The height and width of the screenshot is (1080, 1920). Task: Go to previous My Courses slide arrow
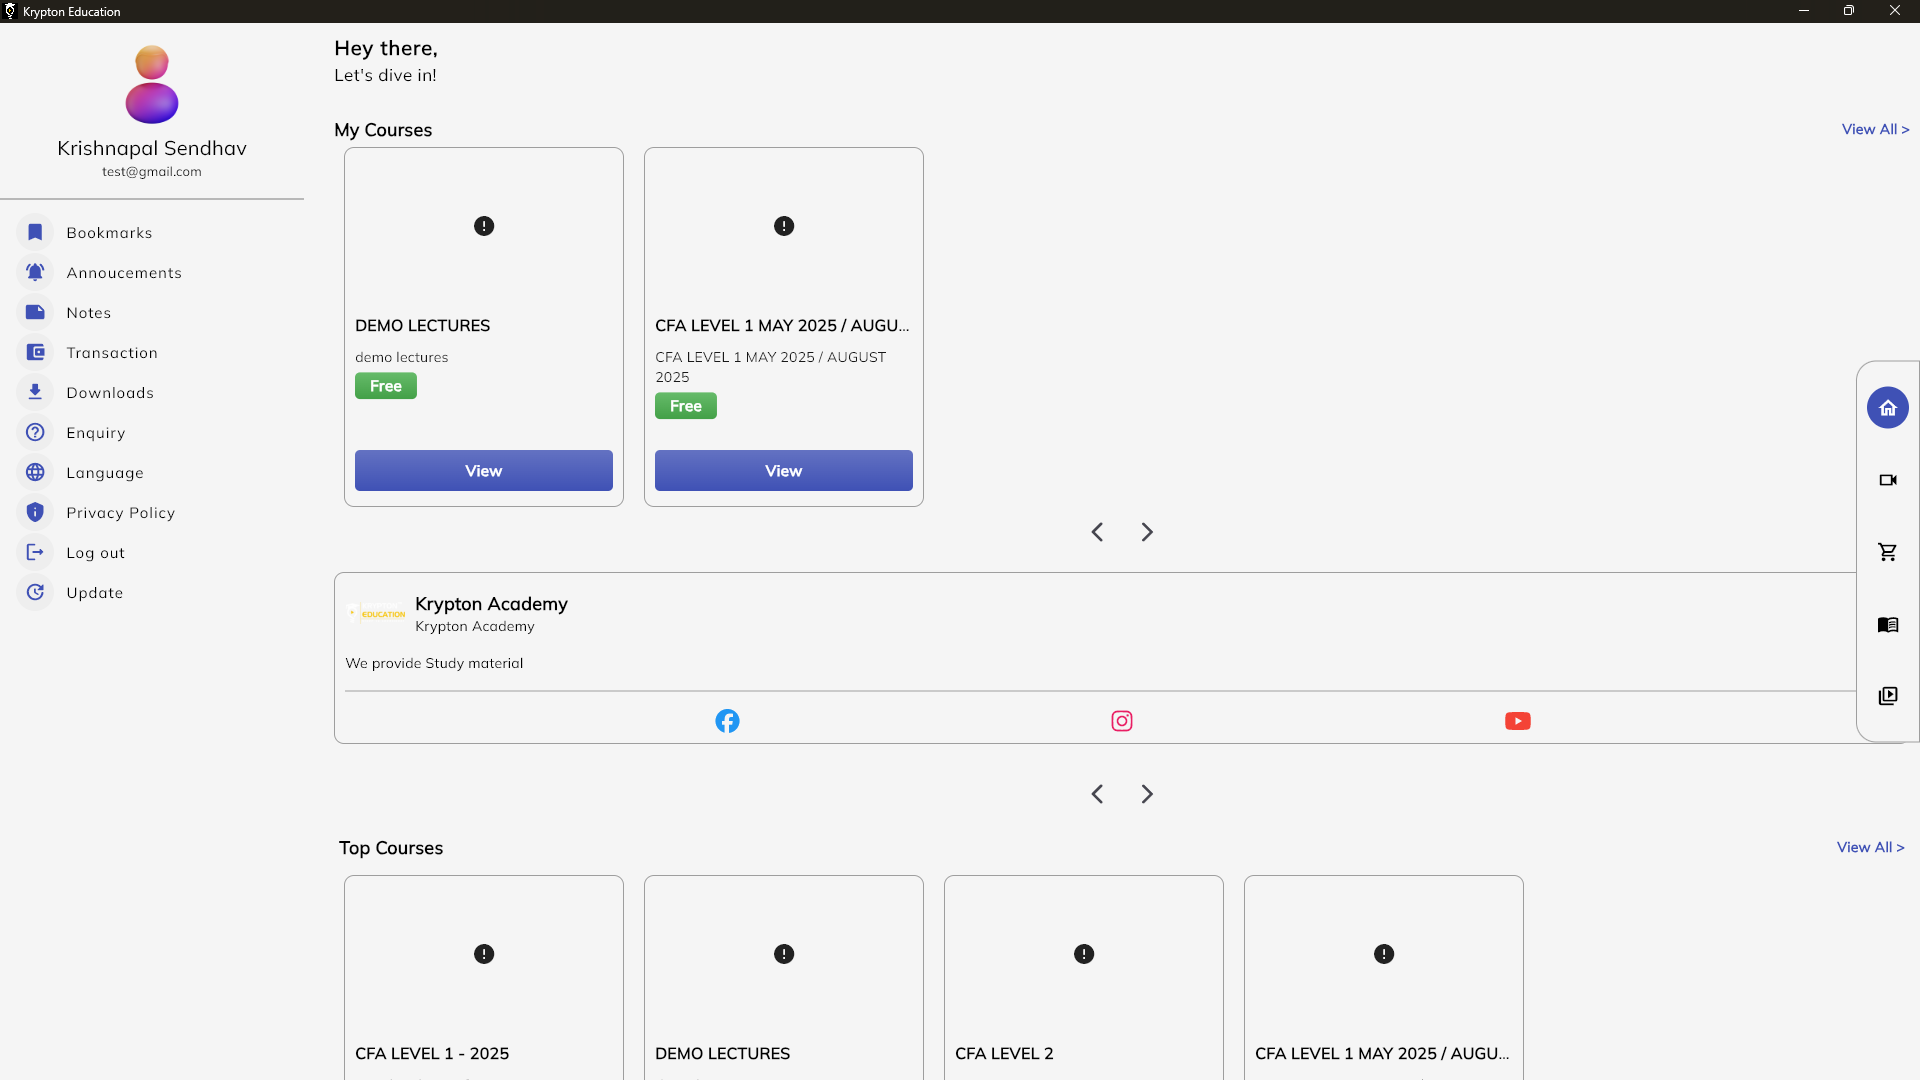[1097, 532]
